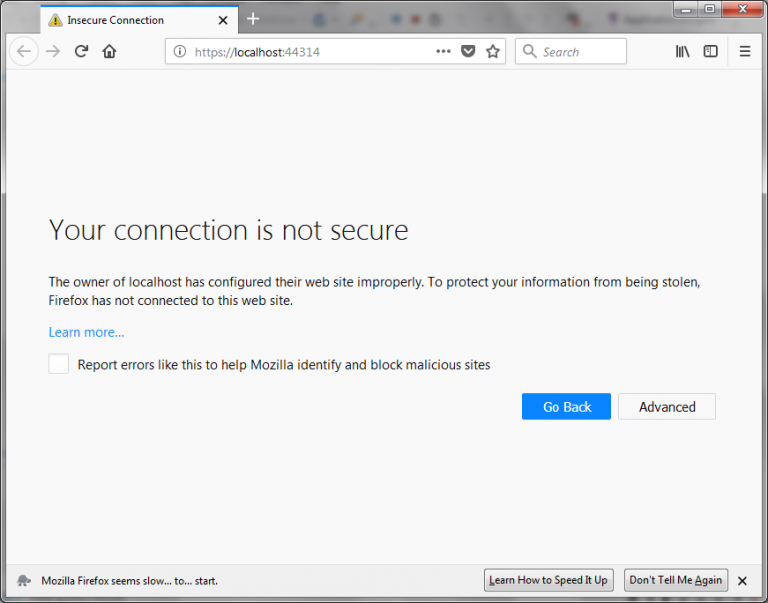Bookmark this page with the star

tap(493, 52)
